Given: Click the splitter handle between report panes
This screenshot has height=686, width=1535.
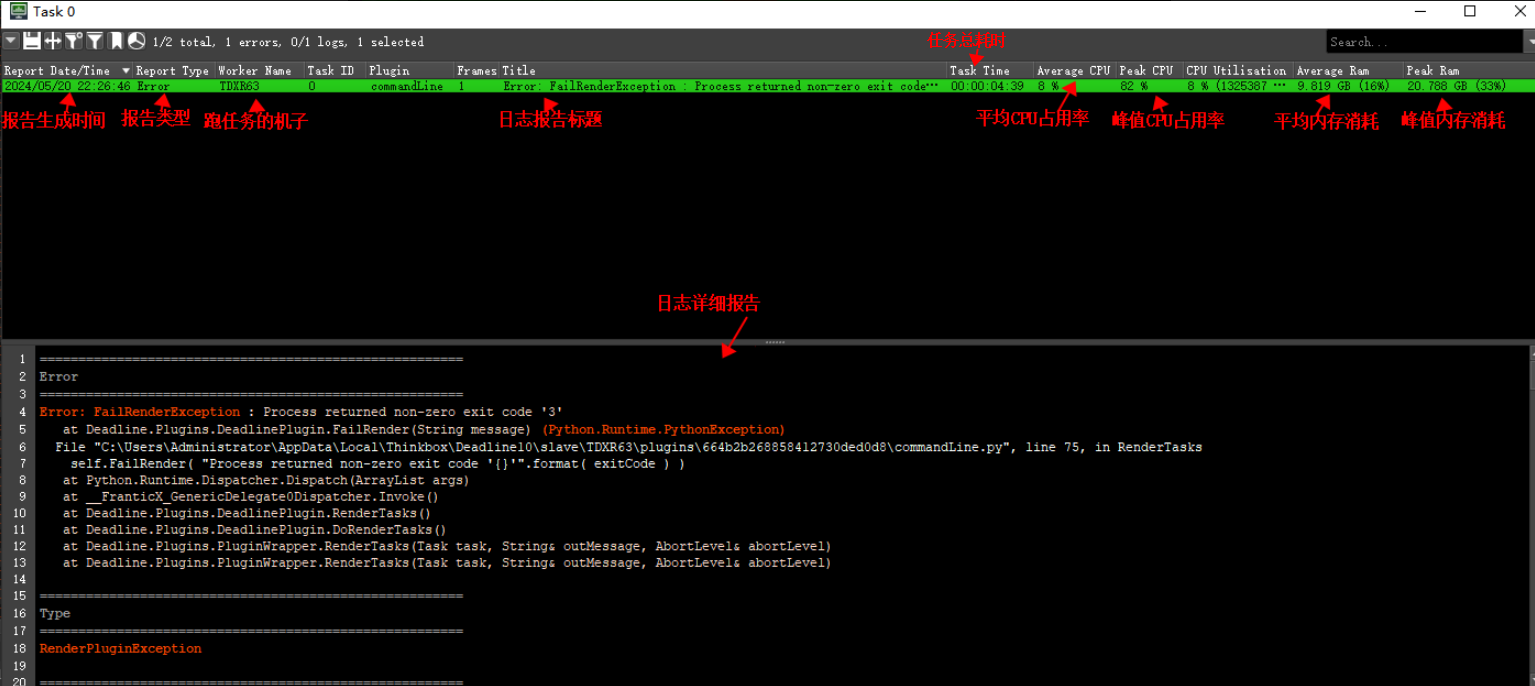Looking at the screenshot, I should click(x=774, y=342).
